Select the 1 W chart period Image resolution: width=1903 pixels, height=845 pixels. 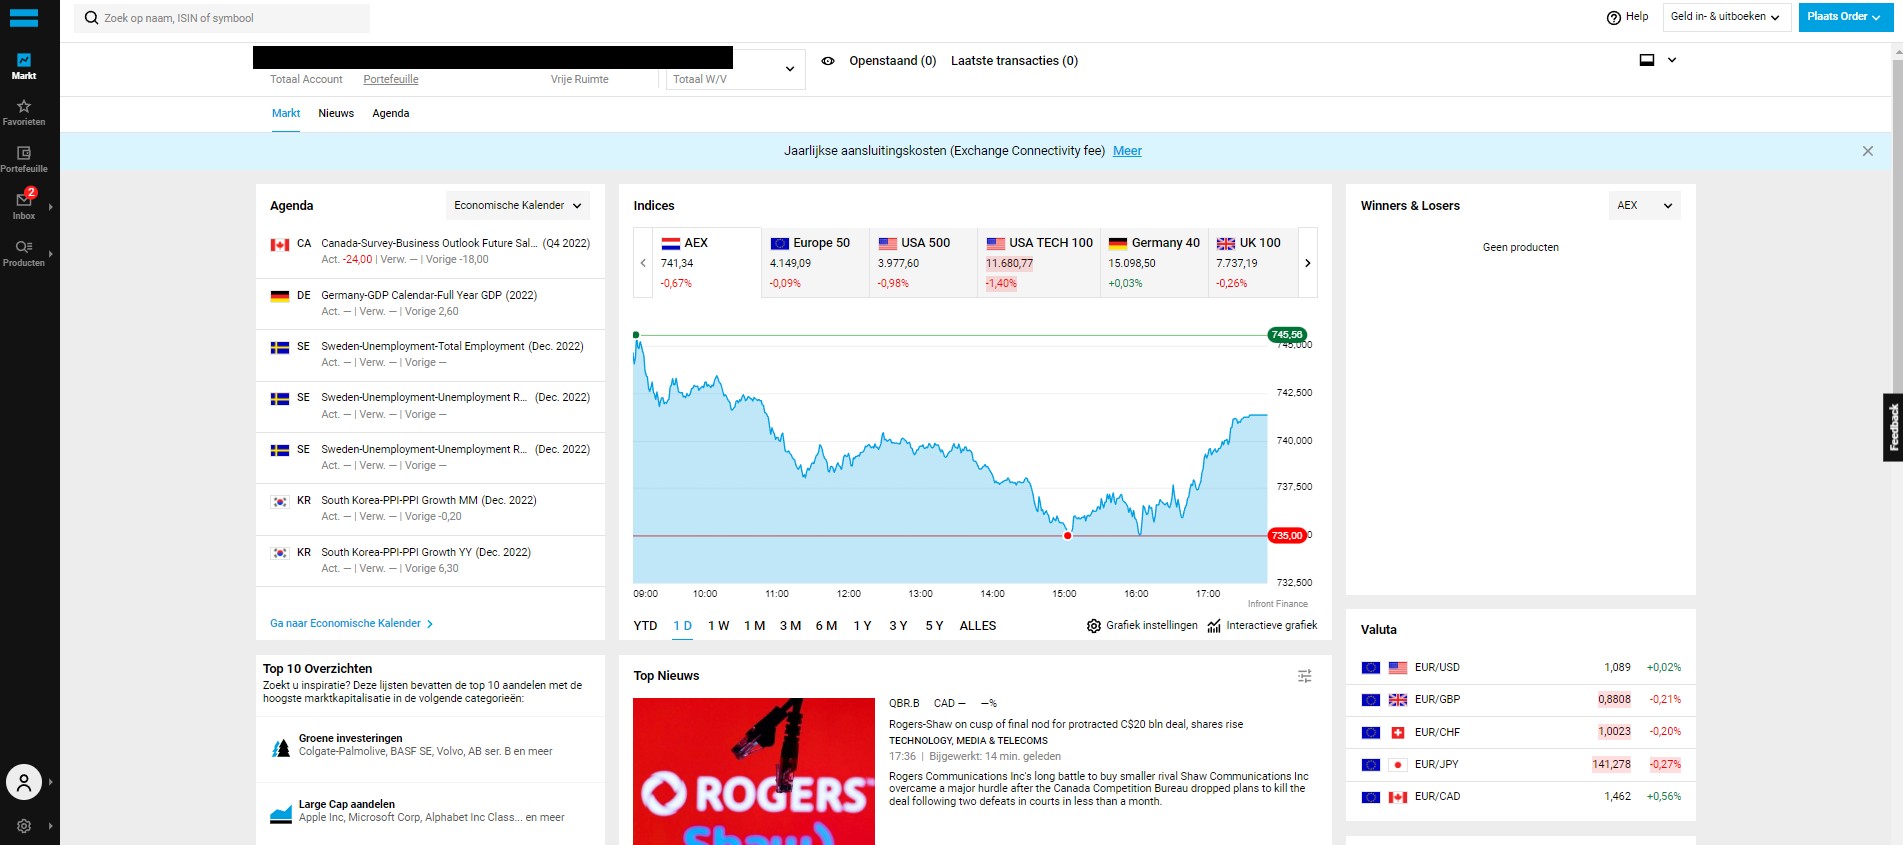pos(718,626)
